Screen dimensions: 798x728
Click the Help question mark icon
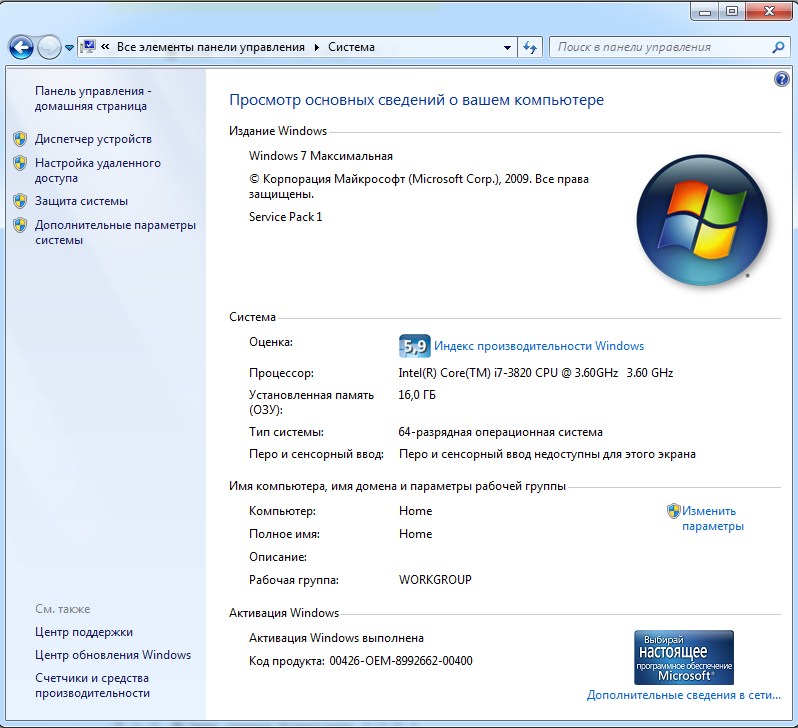(782, 79)
